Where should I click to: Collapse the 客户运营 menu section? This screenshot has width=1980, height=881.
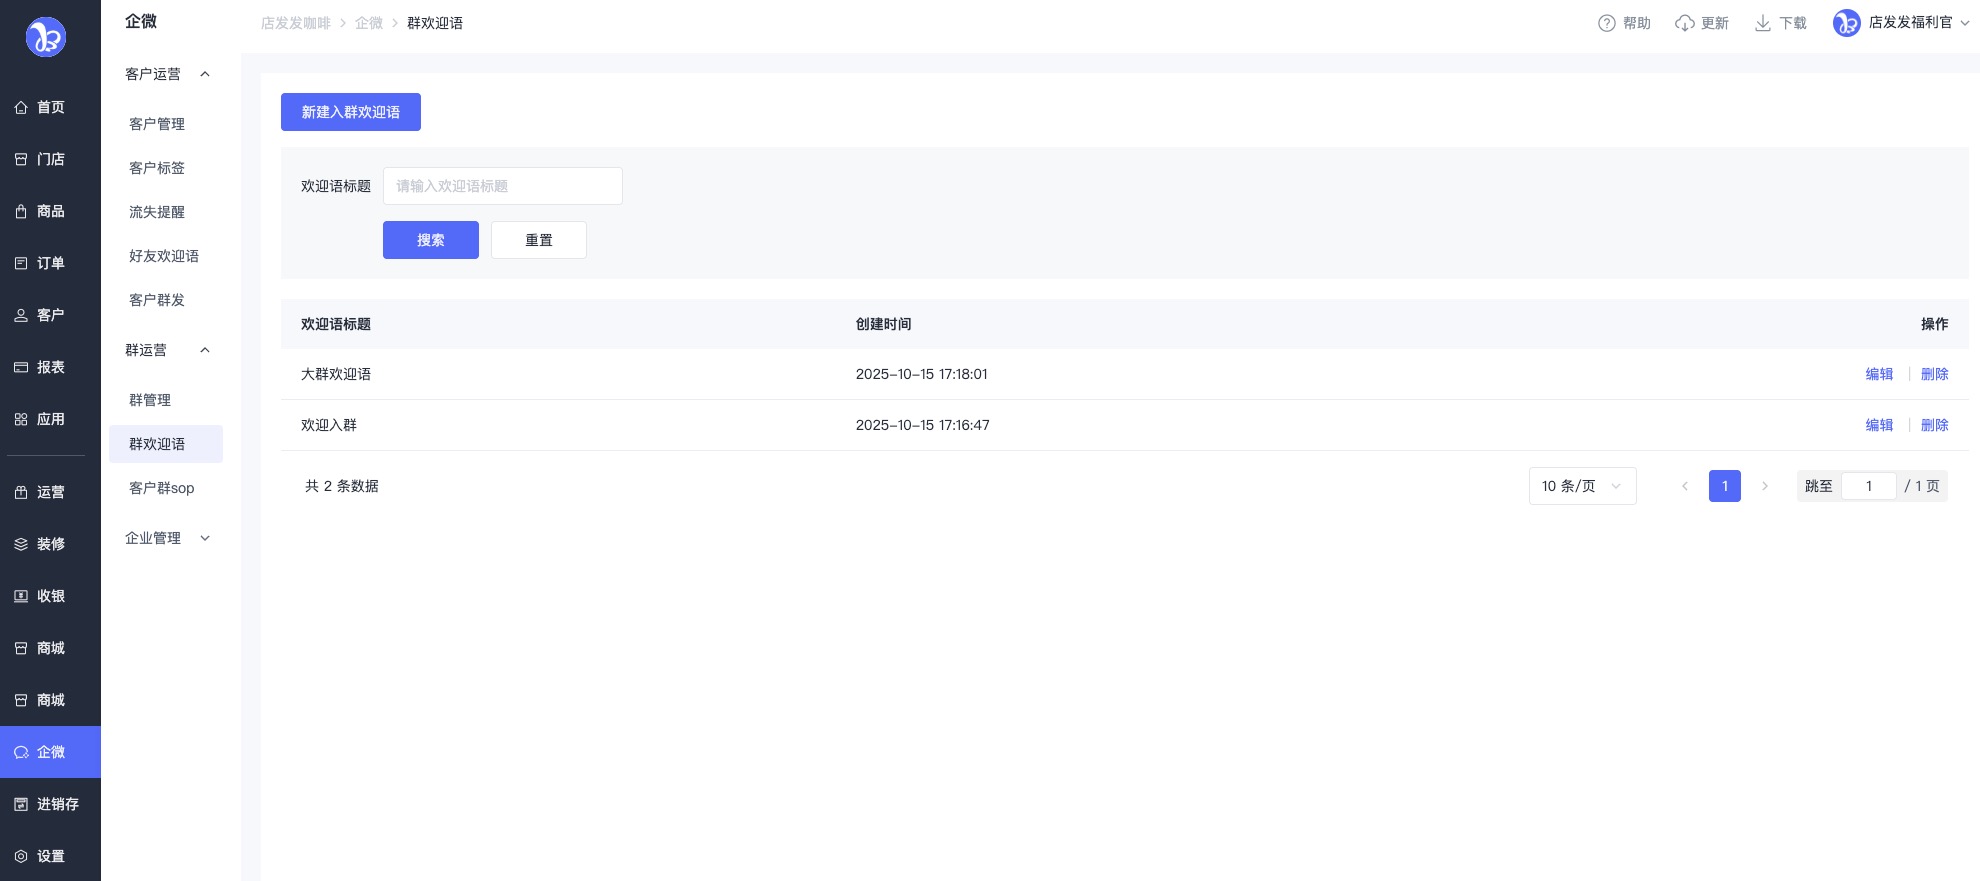pyautogui.click(x=205, y=74)
